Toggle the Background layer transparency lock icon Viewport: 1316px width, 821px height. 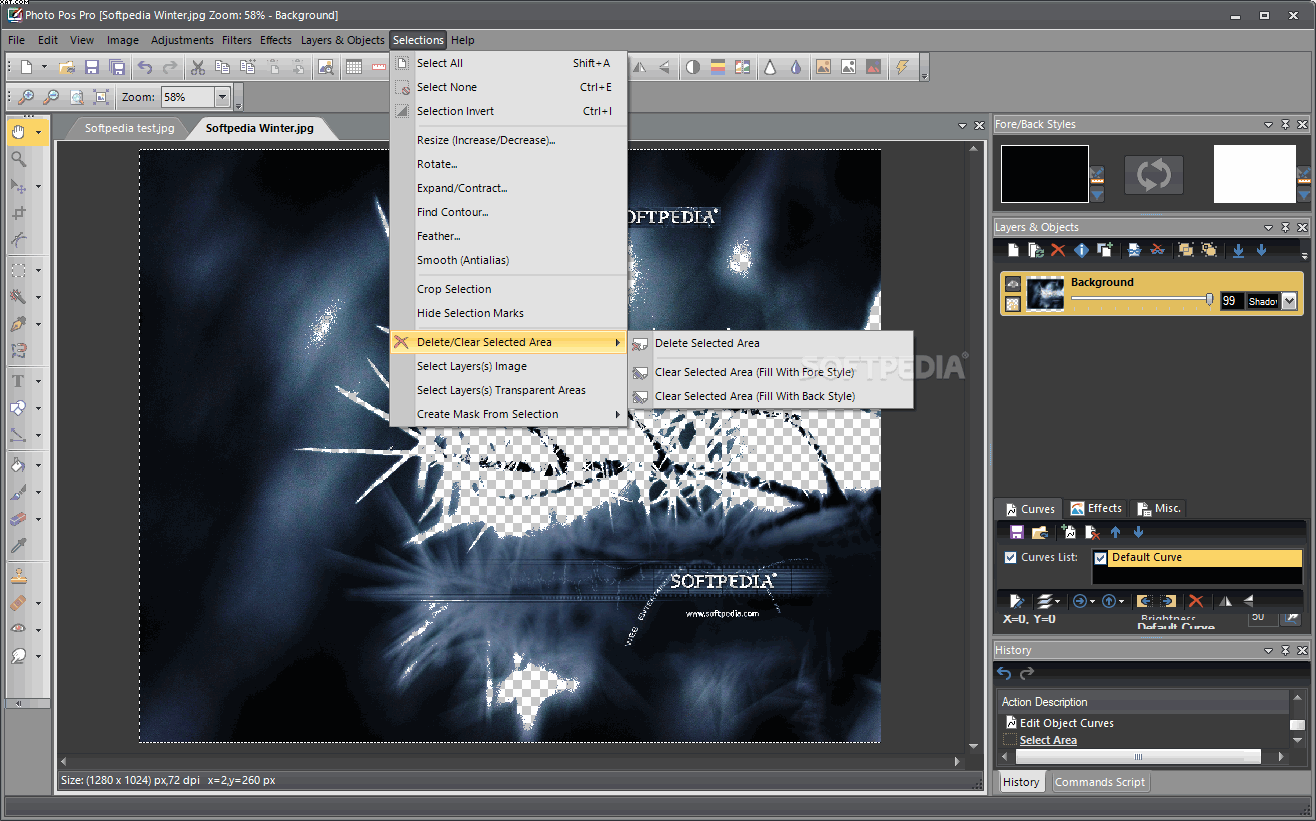point(1013,303)
